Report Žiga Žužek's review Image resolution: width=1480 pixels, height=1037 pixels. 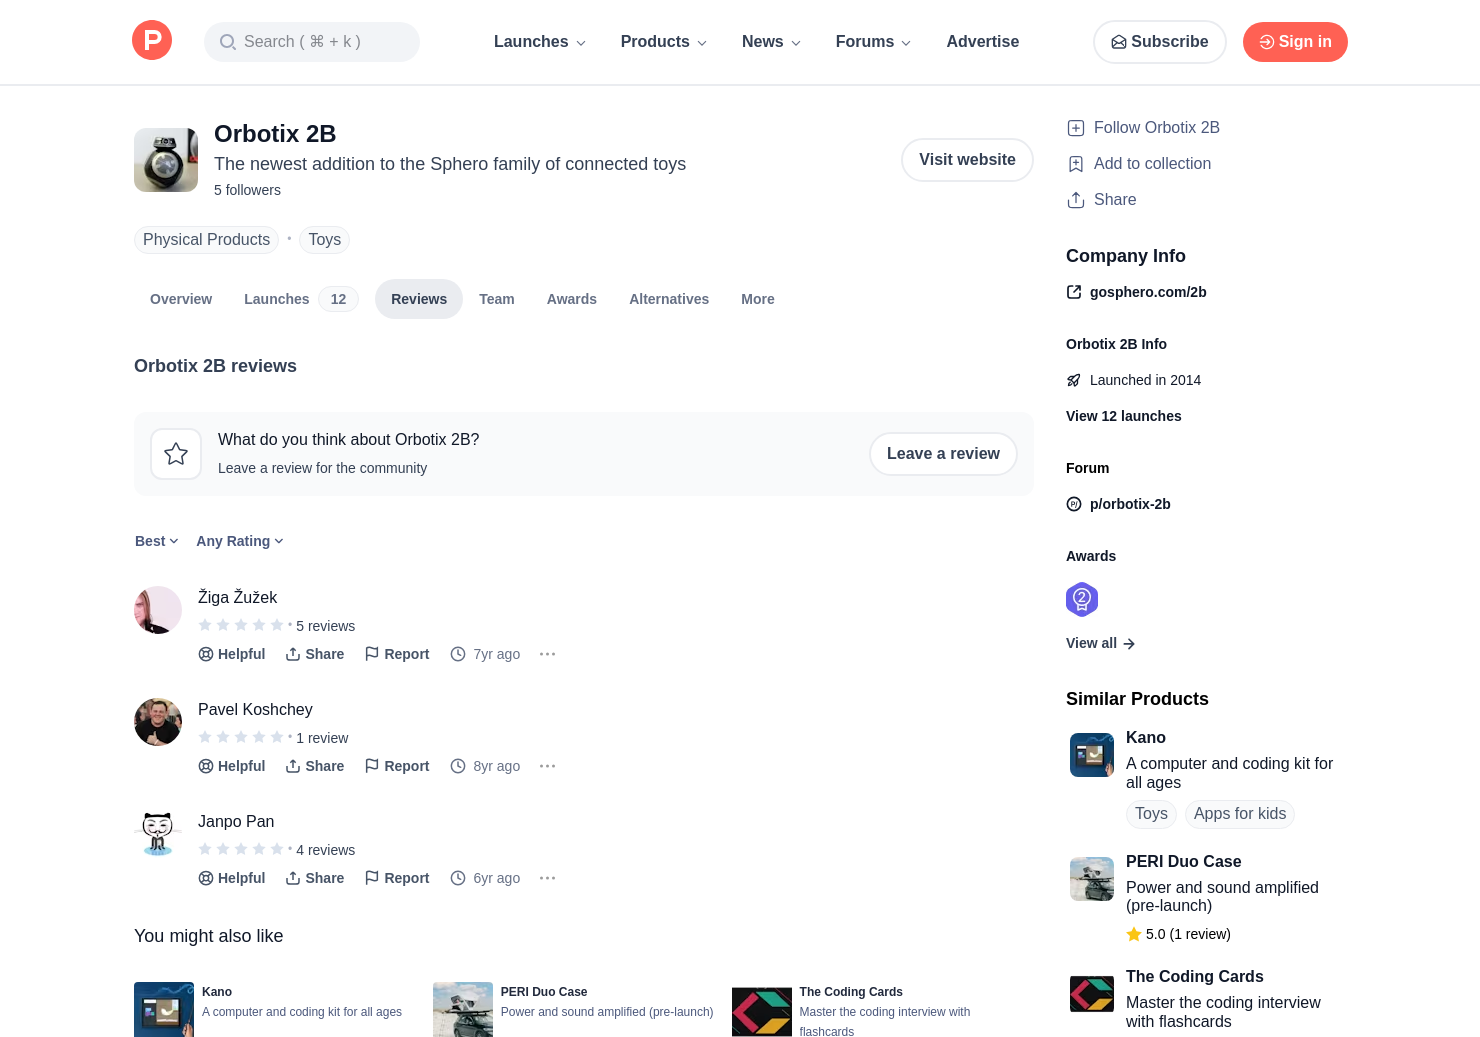(397, 654)
